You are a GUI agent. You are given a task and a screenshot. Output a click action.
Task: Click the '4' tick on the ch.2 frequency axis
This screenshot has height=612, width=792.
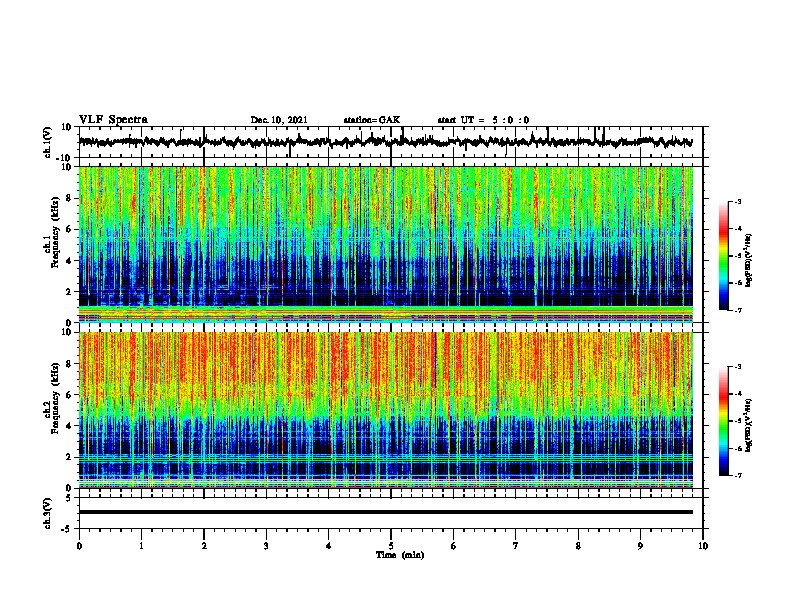[69, 426]
